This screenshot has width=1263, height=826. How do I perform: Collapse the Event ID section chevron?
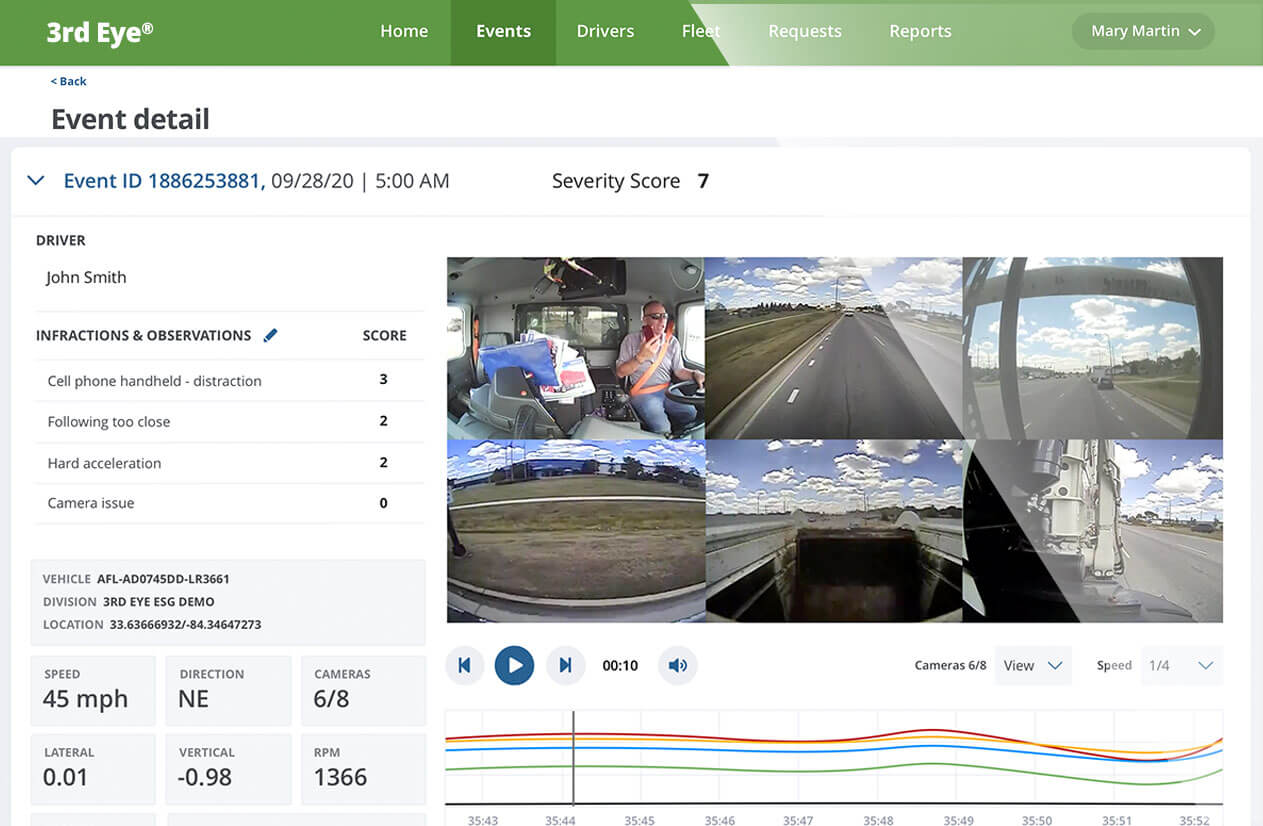tap(36, 181)
